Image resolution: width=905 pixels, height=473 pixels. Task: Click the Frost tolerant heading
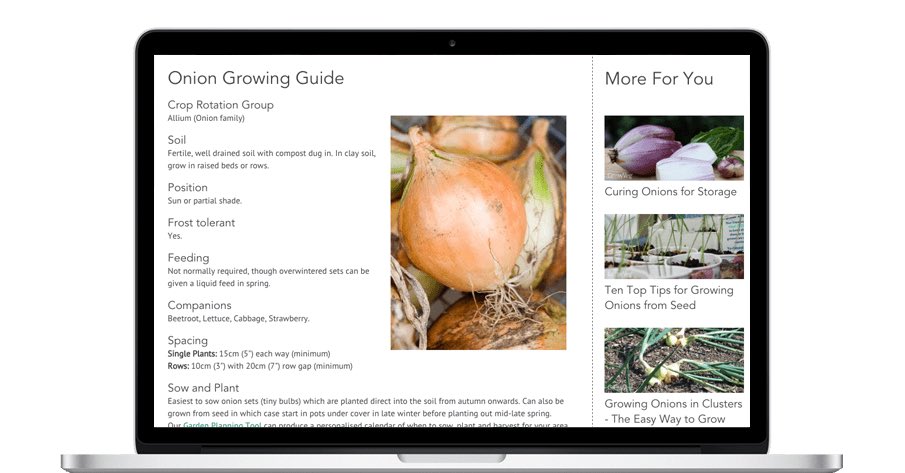[201, 223]
